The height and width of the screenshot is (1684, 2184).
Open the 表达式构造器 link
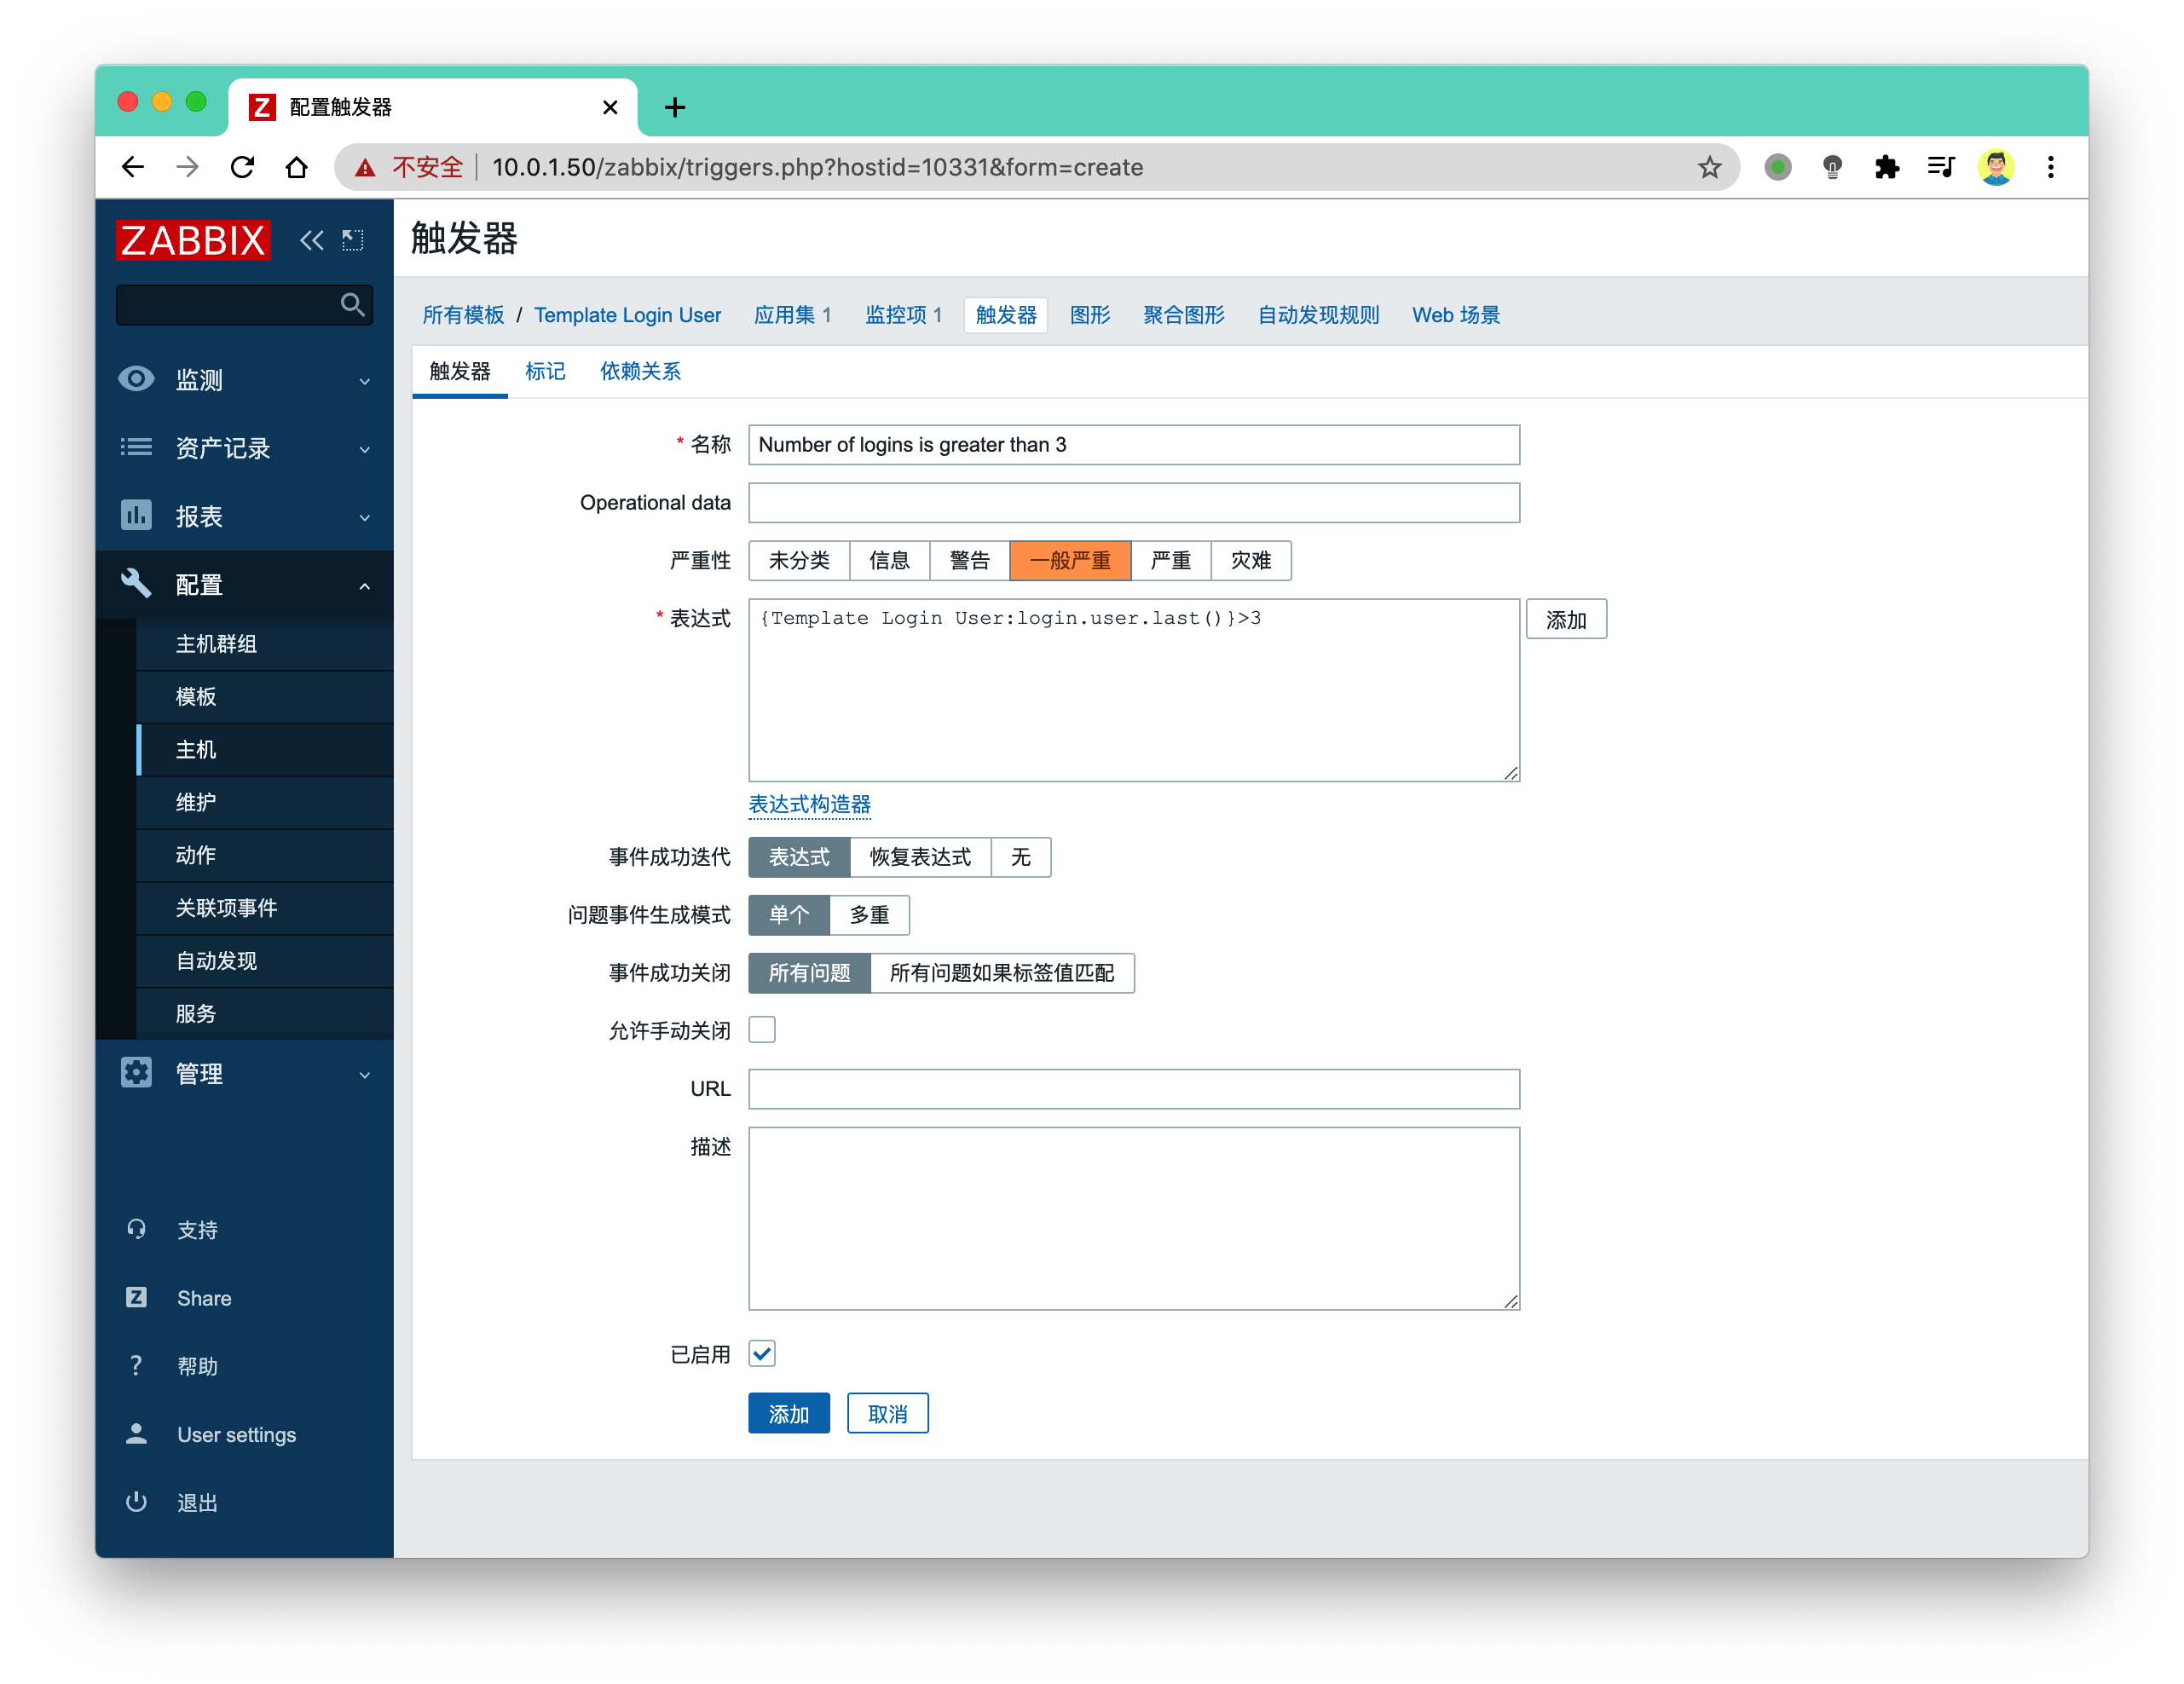pos(809,804)
